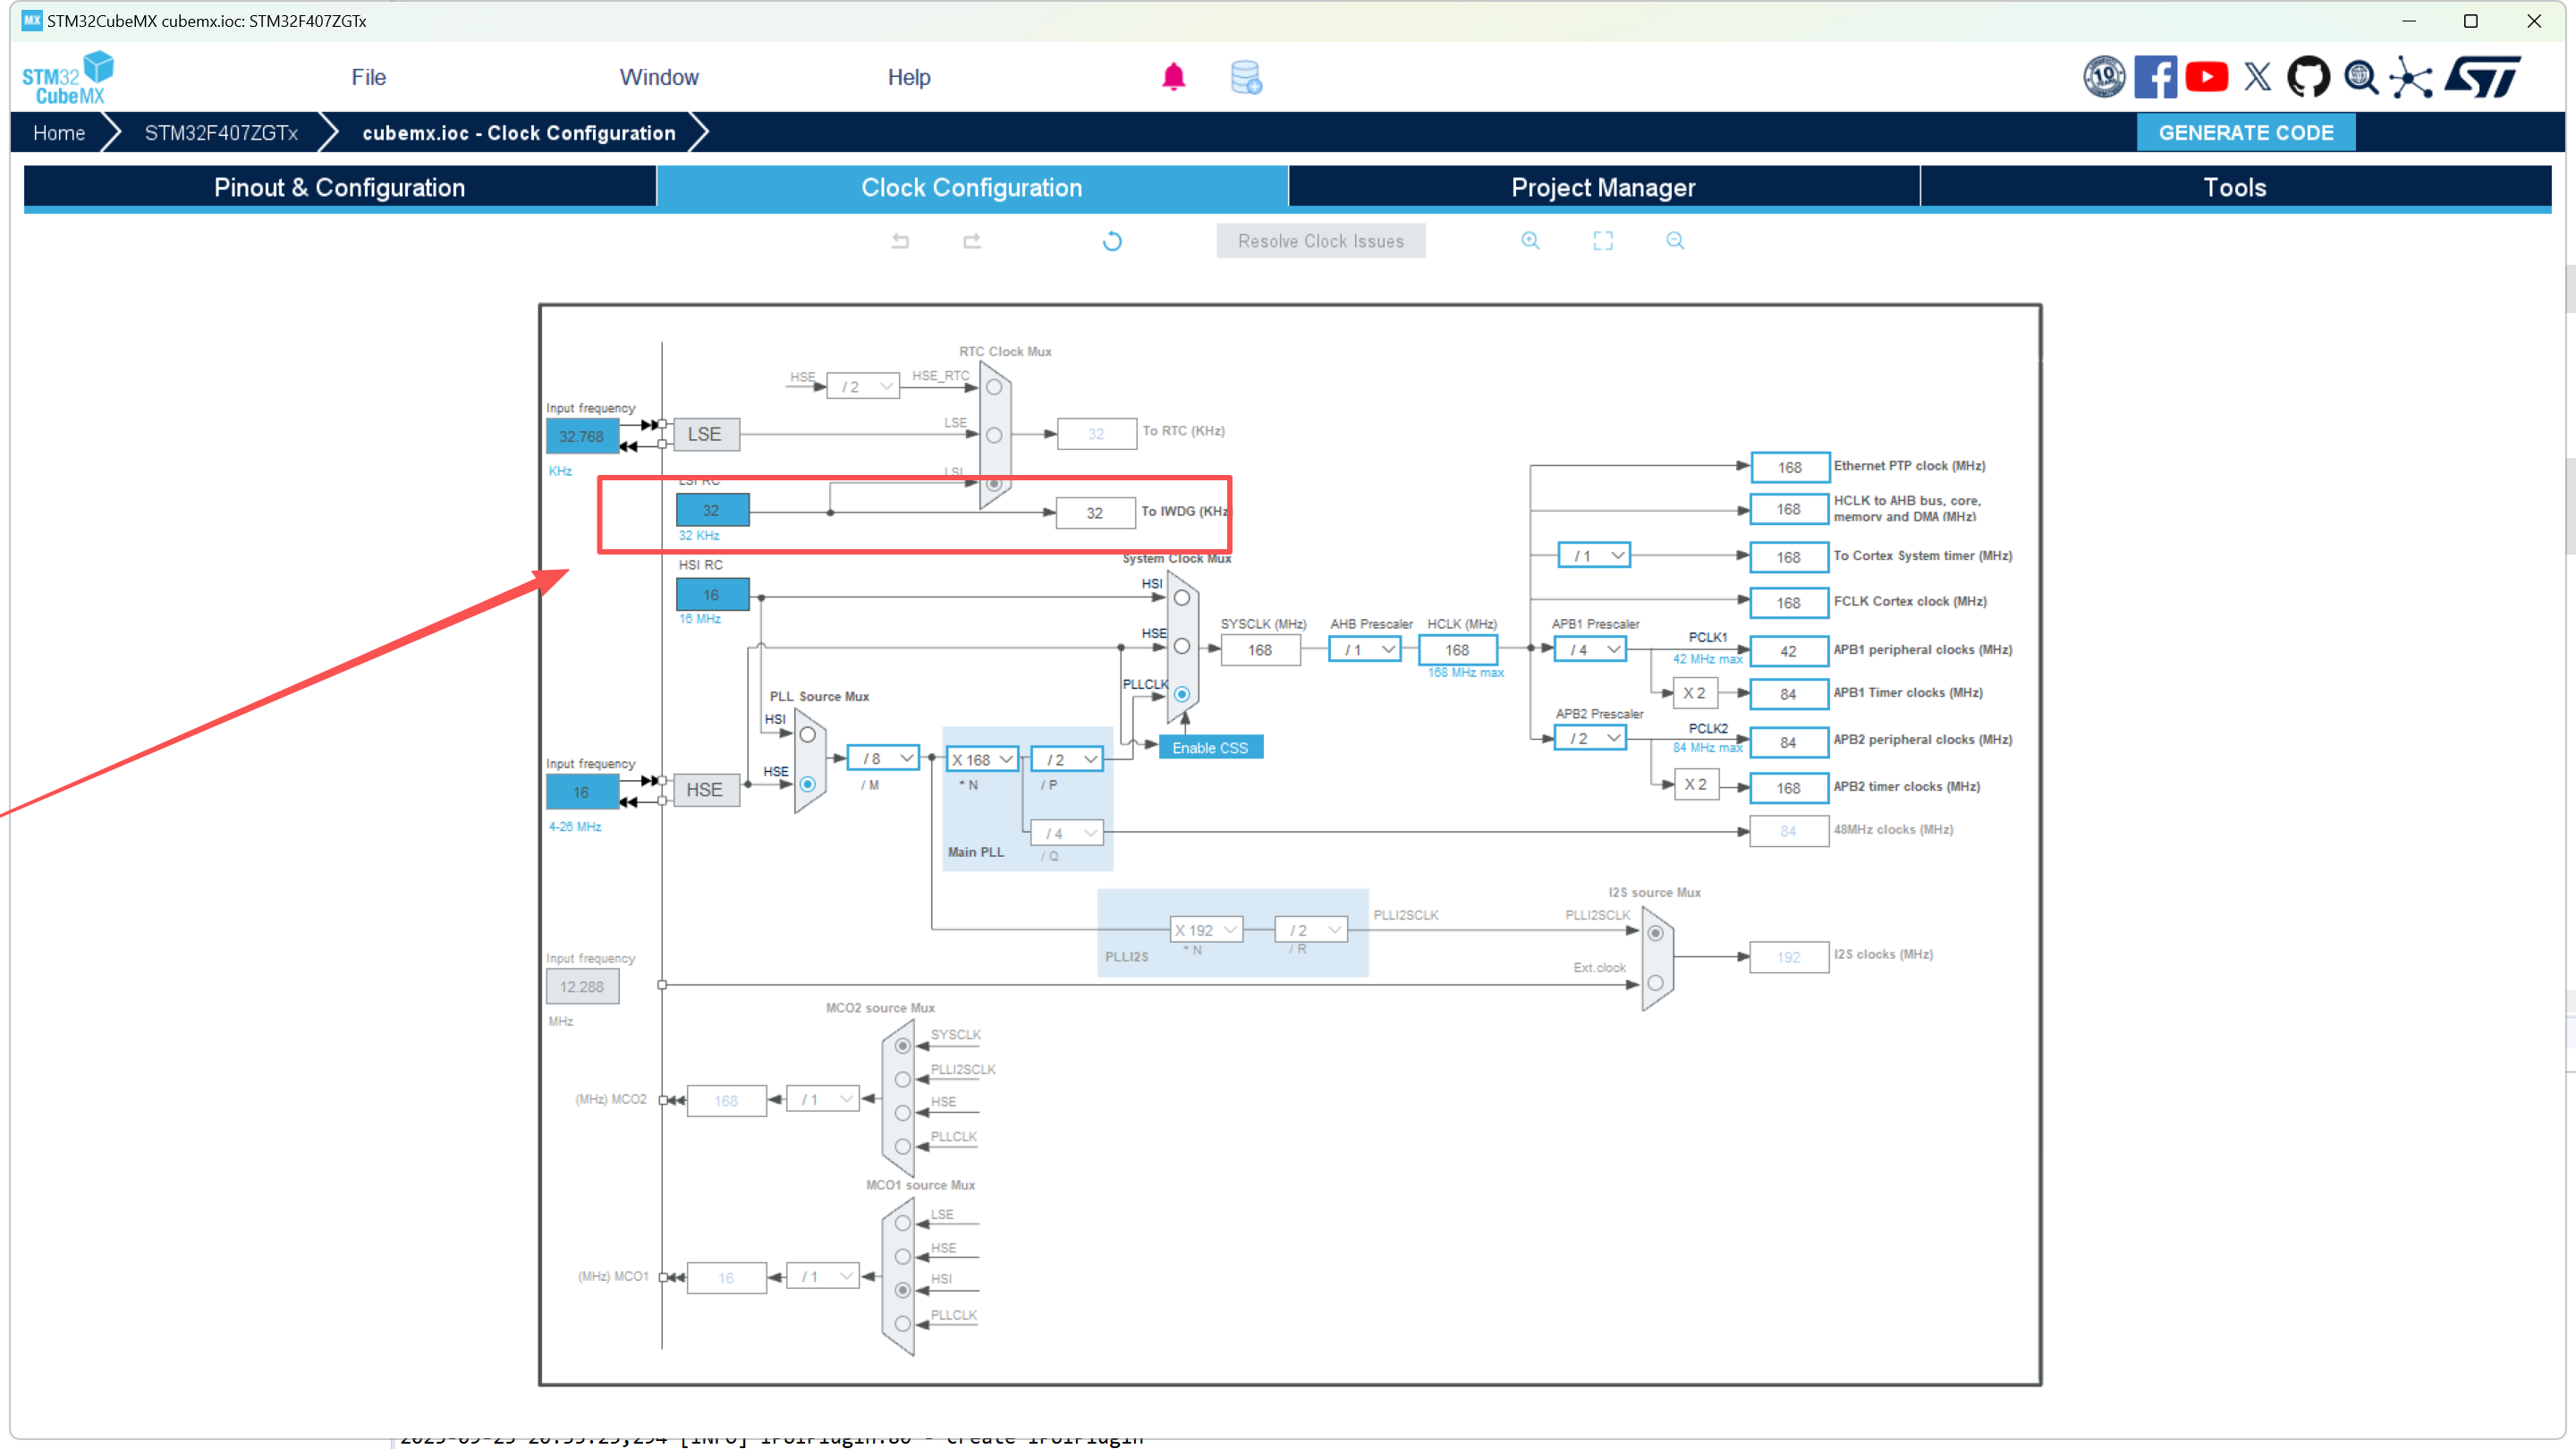
Task: Select LSI in RTC Clock Mux
Action: 994,484
